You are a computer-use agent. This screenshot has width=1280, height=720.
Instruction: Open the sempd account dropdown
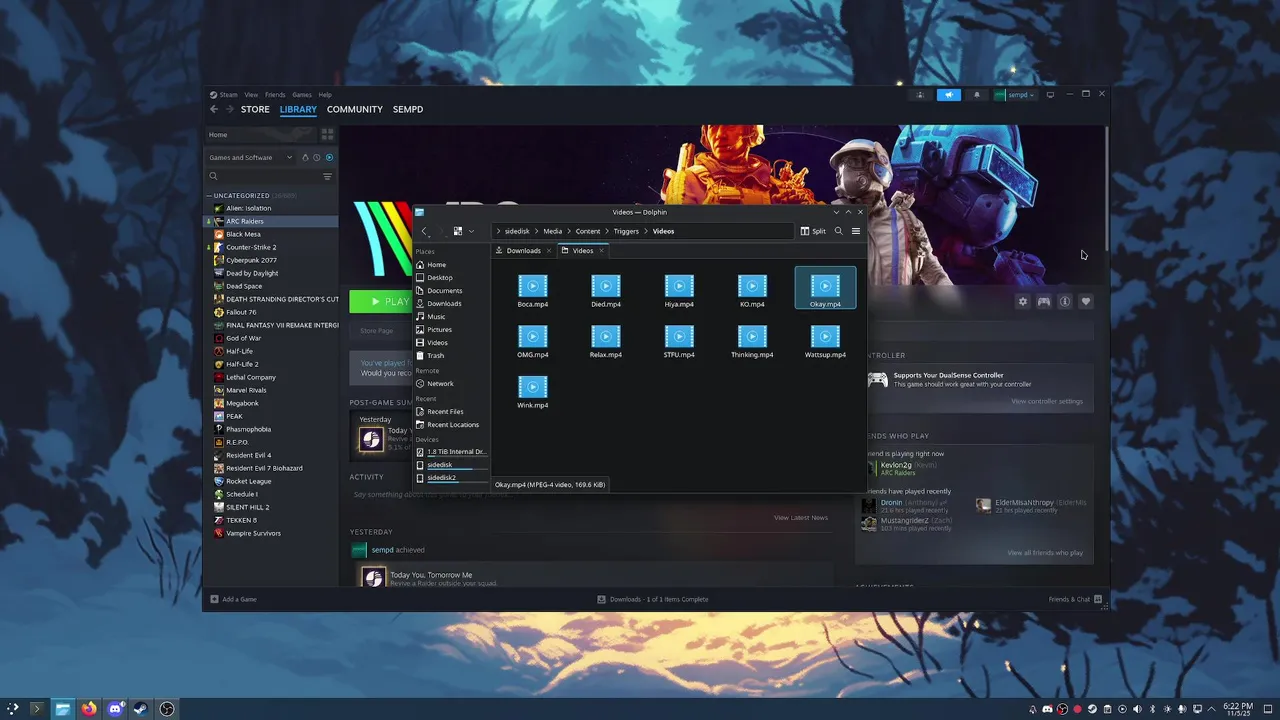click(1014, 95)
